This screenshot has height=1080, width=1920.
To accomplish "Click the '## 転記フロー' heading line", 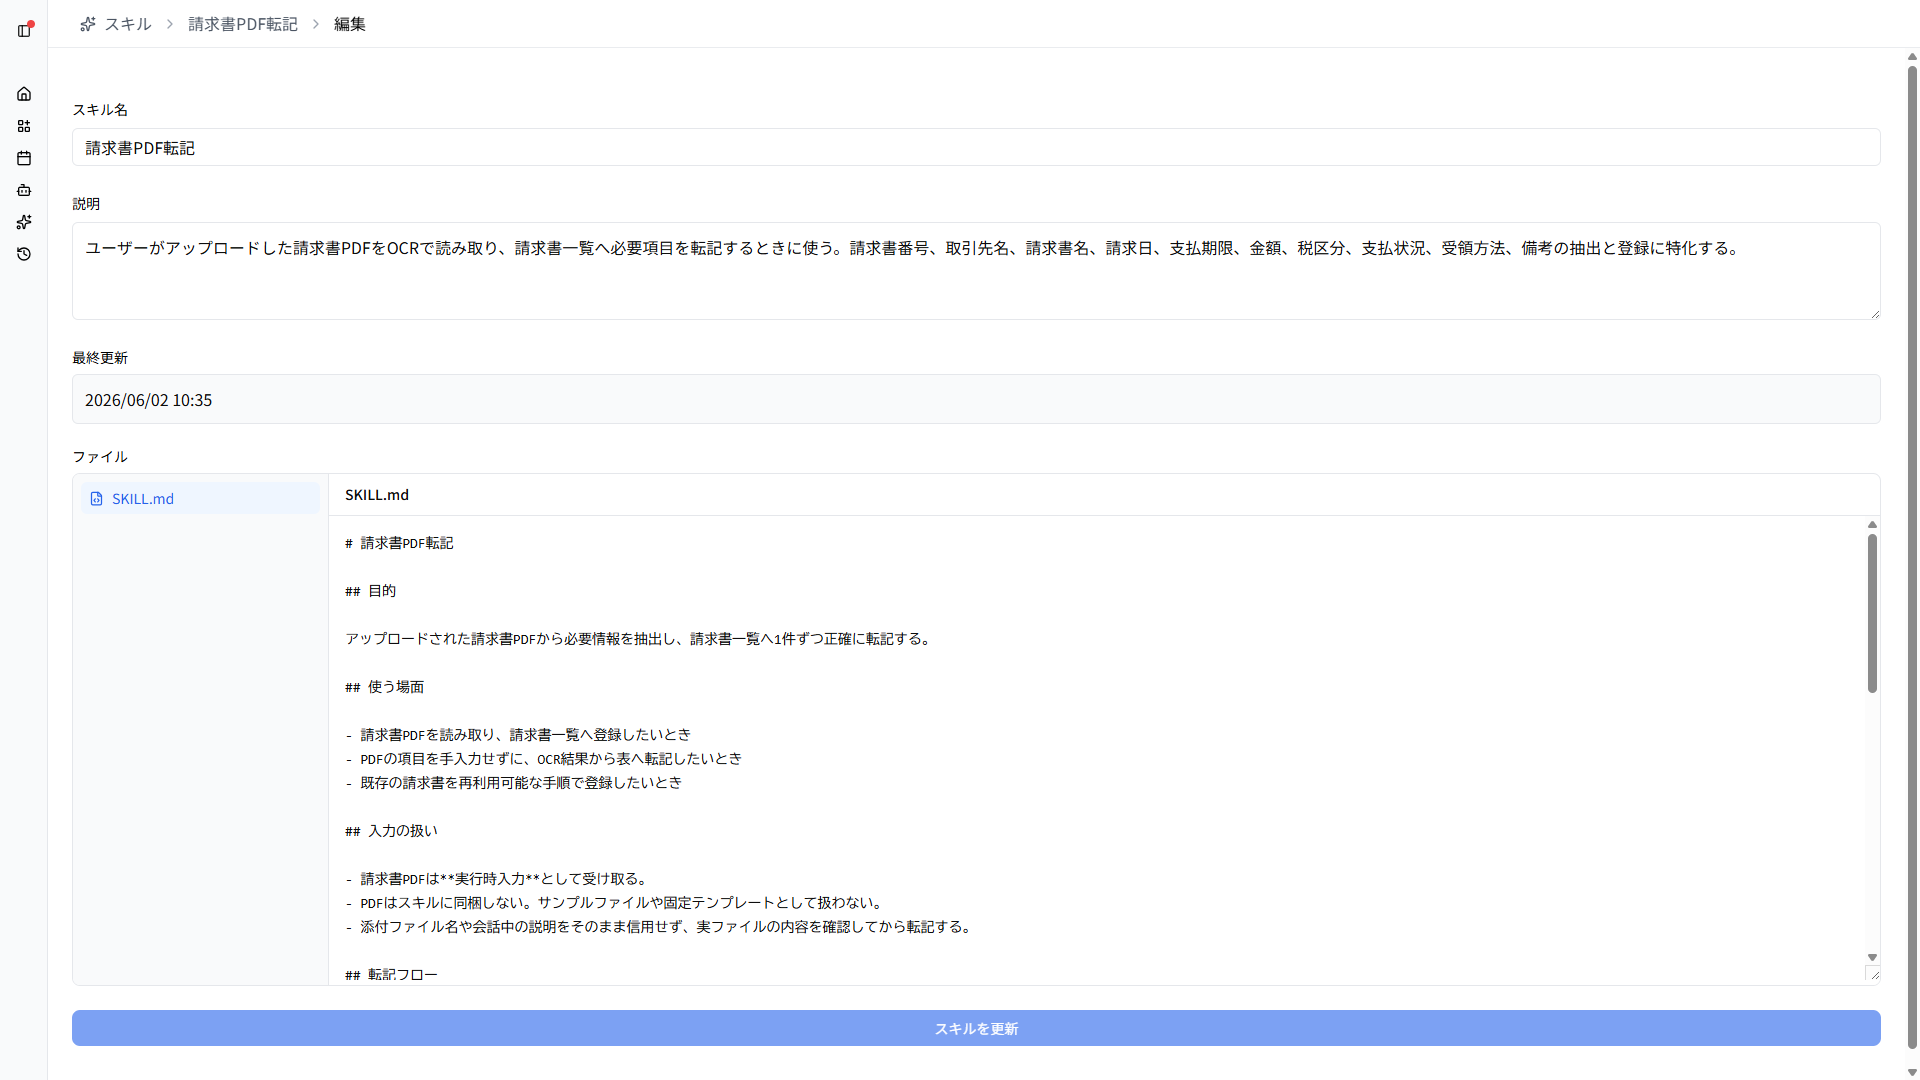I will (391, 975).
